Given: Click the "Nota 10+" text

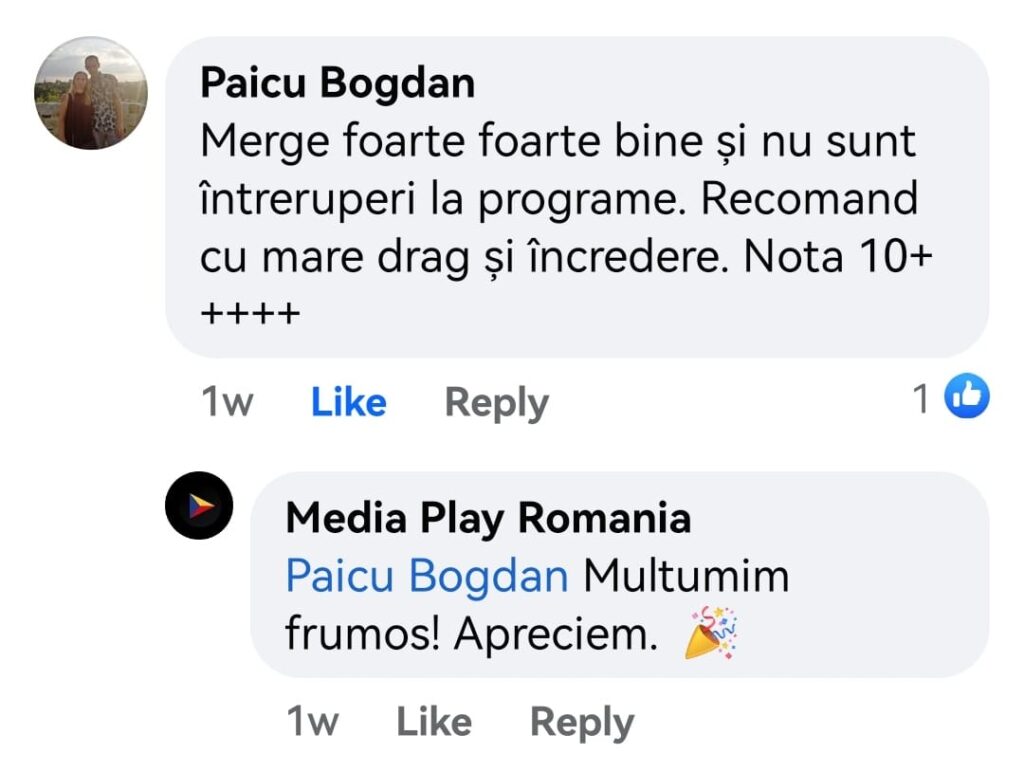Looking at the screenshot, I should click(838, 258).
